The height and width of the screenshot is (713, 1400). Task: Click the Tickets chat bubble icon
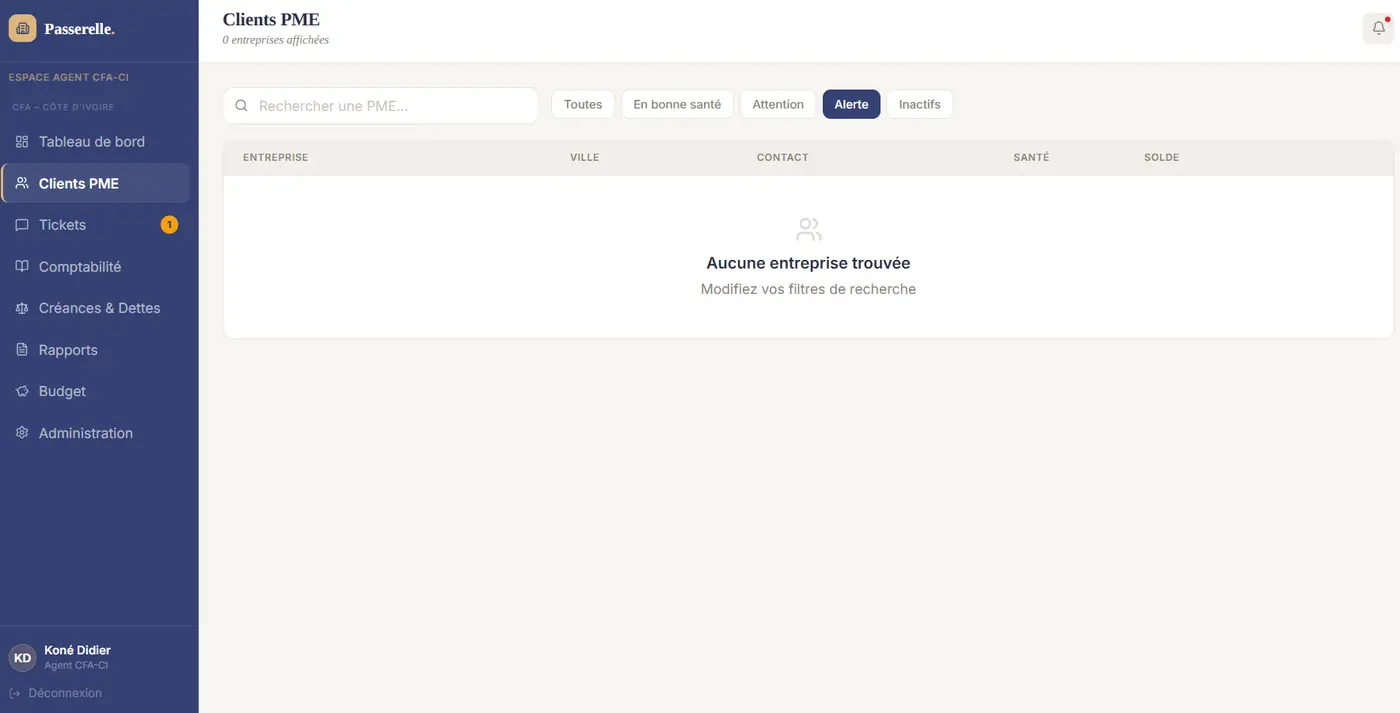click(22, 225)
